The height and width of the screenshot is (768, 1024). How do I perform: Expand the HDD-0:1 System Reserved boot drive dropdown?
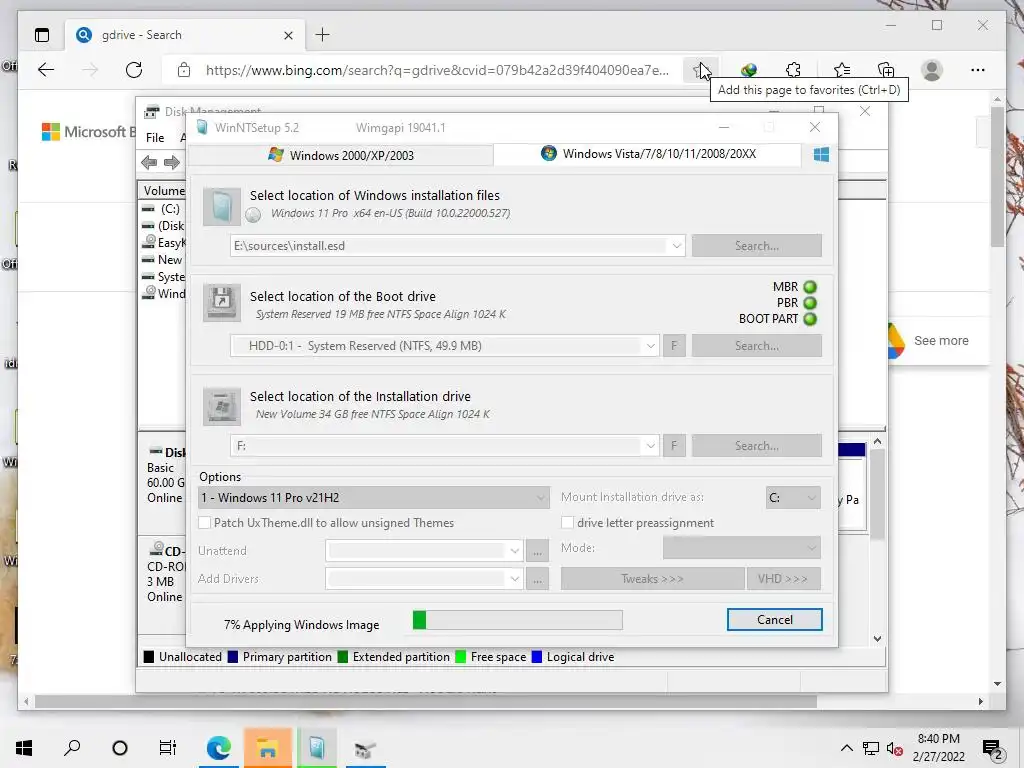click(650, 346)
